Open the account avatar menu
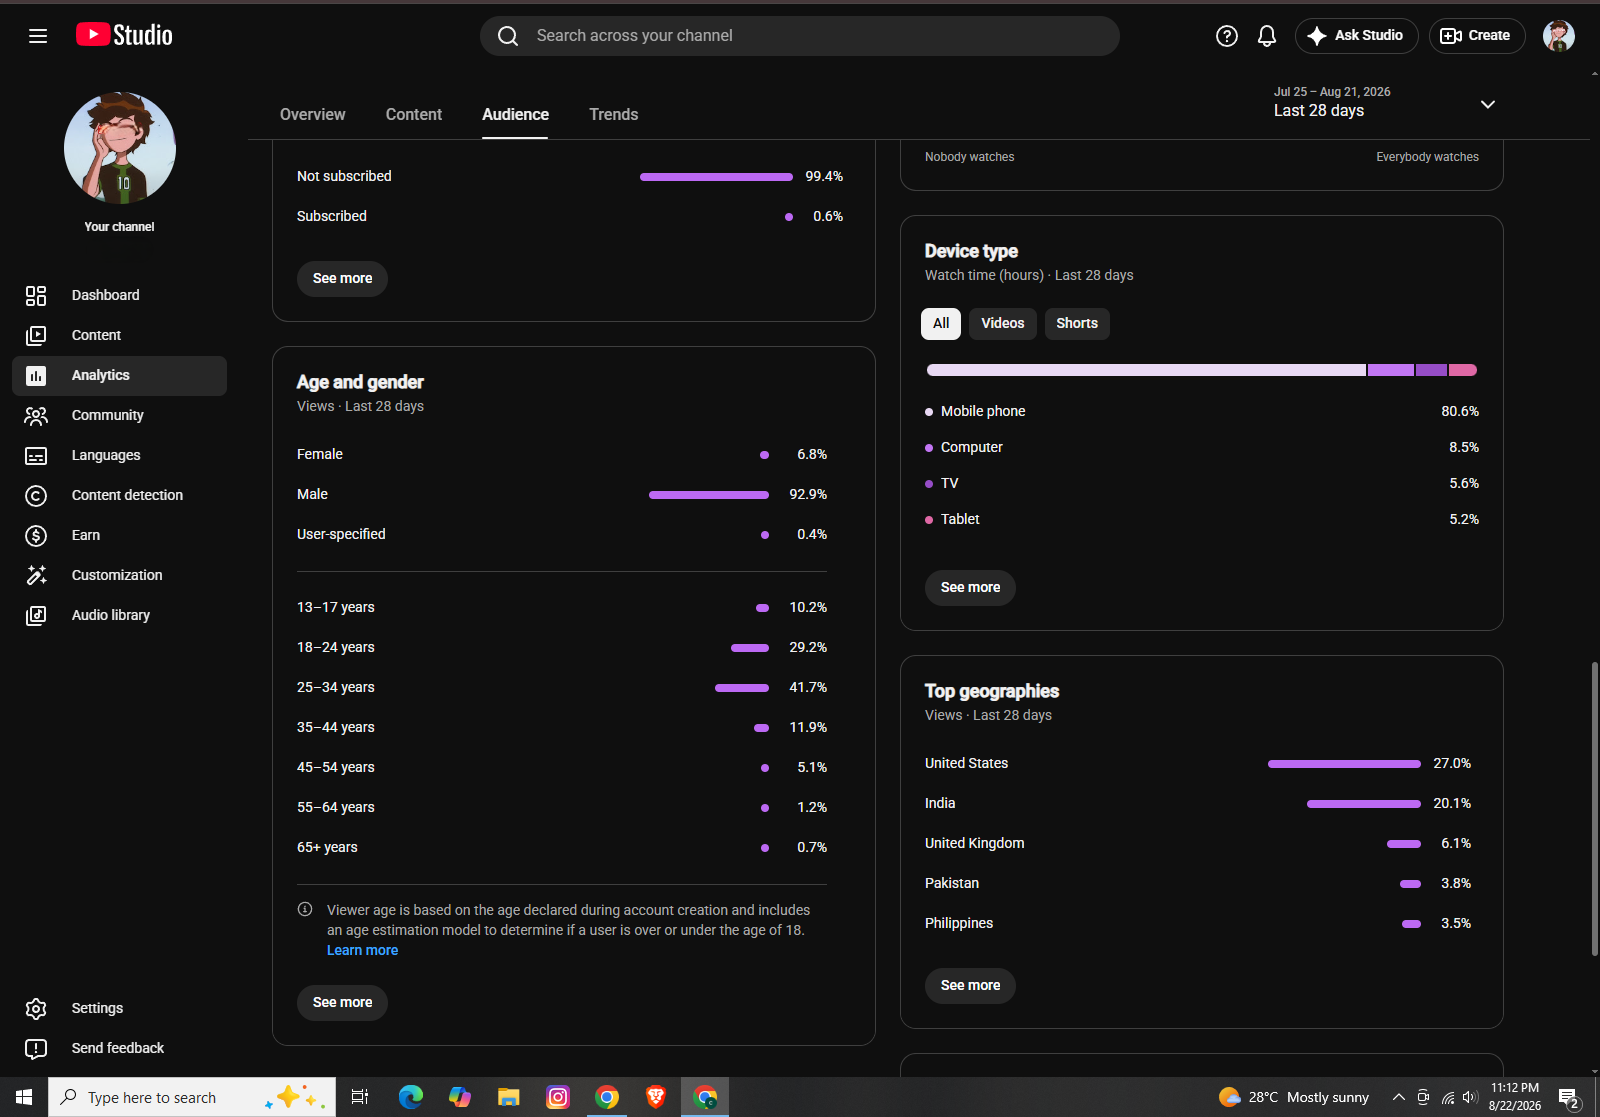1600x1117 pixels. [1559, 36]
